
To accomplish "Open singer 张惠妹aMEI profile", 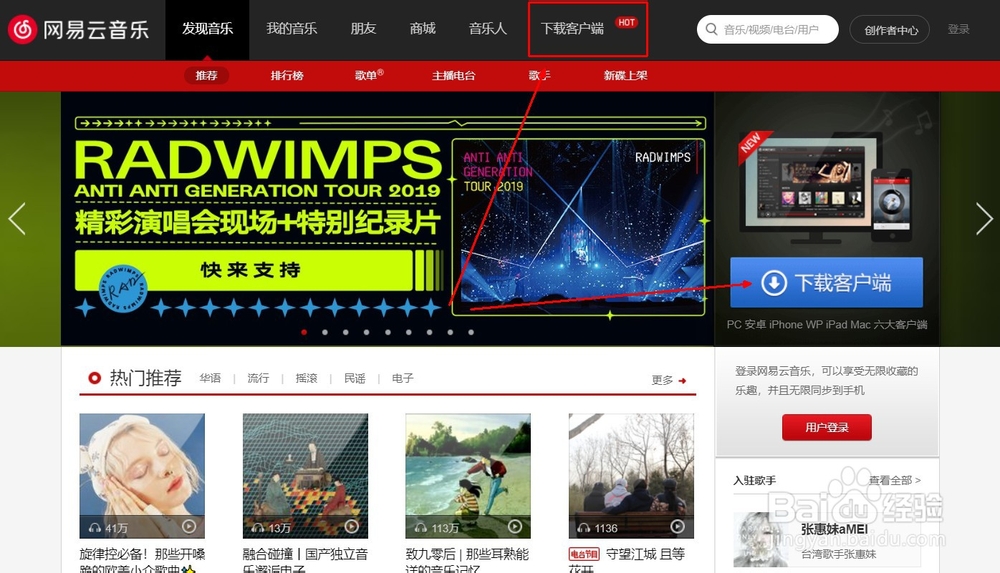I will pyautogui.click(x=834, y=529).
